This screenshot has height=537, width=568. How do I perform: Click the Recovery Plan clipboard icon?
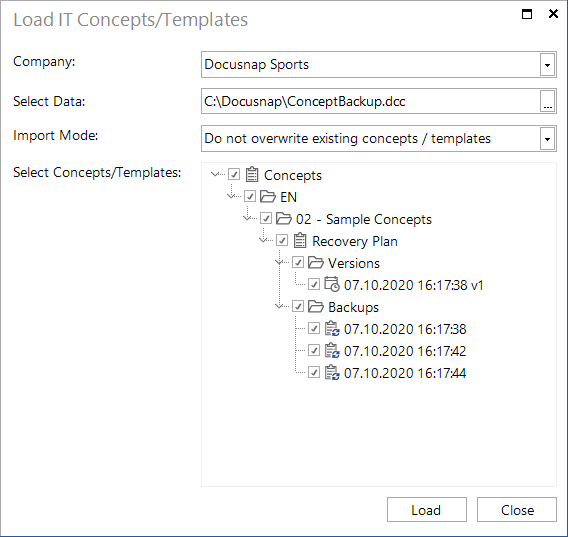[x=300, y=240]
